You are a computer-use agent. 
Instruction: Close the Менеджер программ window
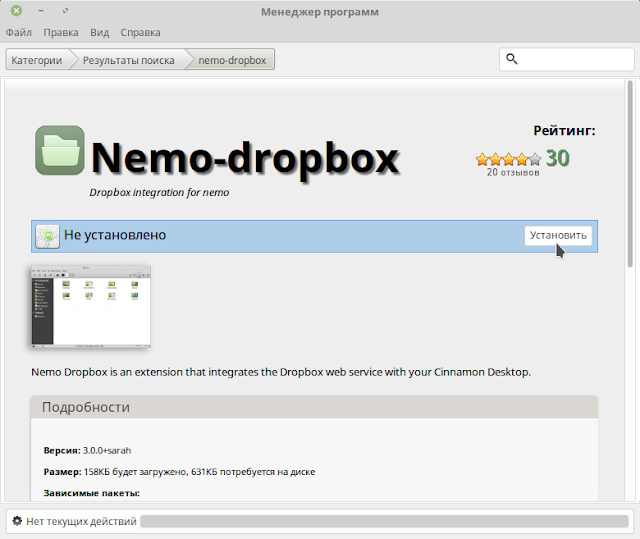[16, 11]
